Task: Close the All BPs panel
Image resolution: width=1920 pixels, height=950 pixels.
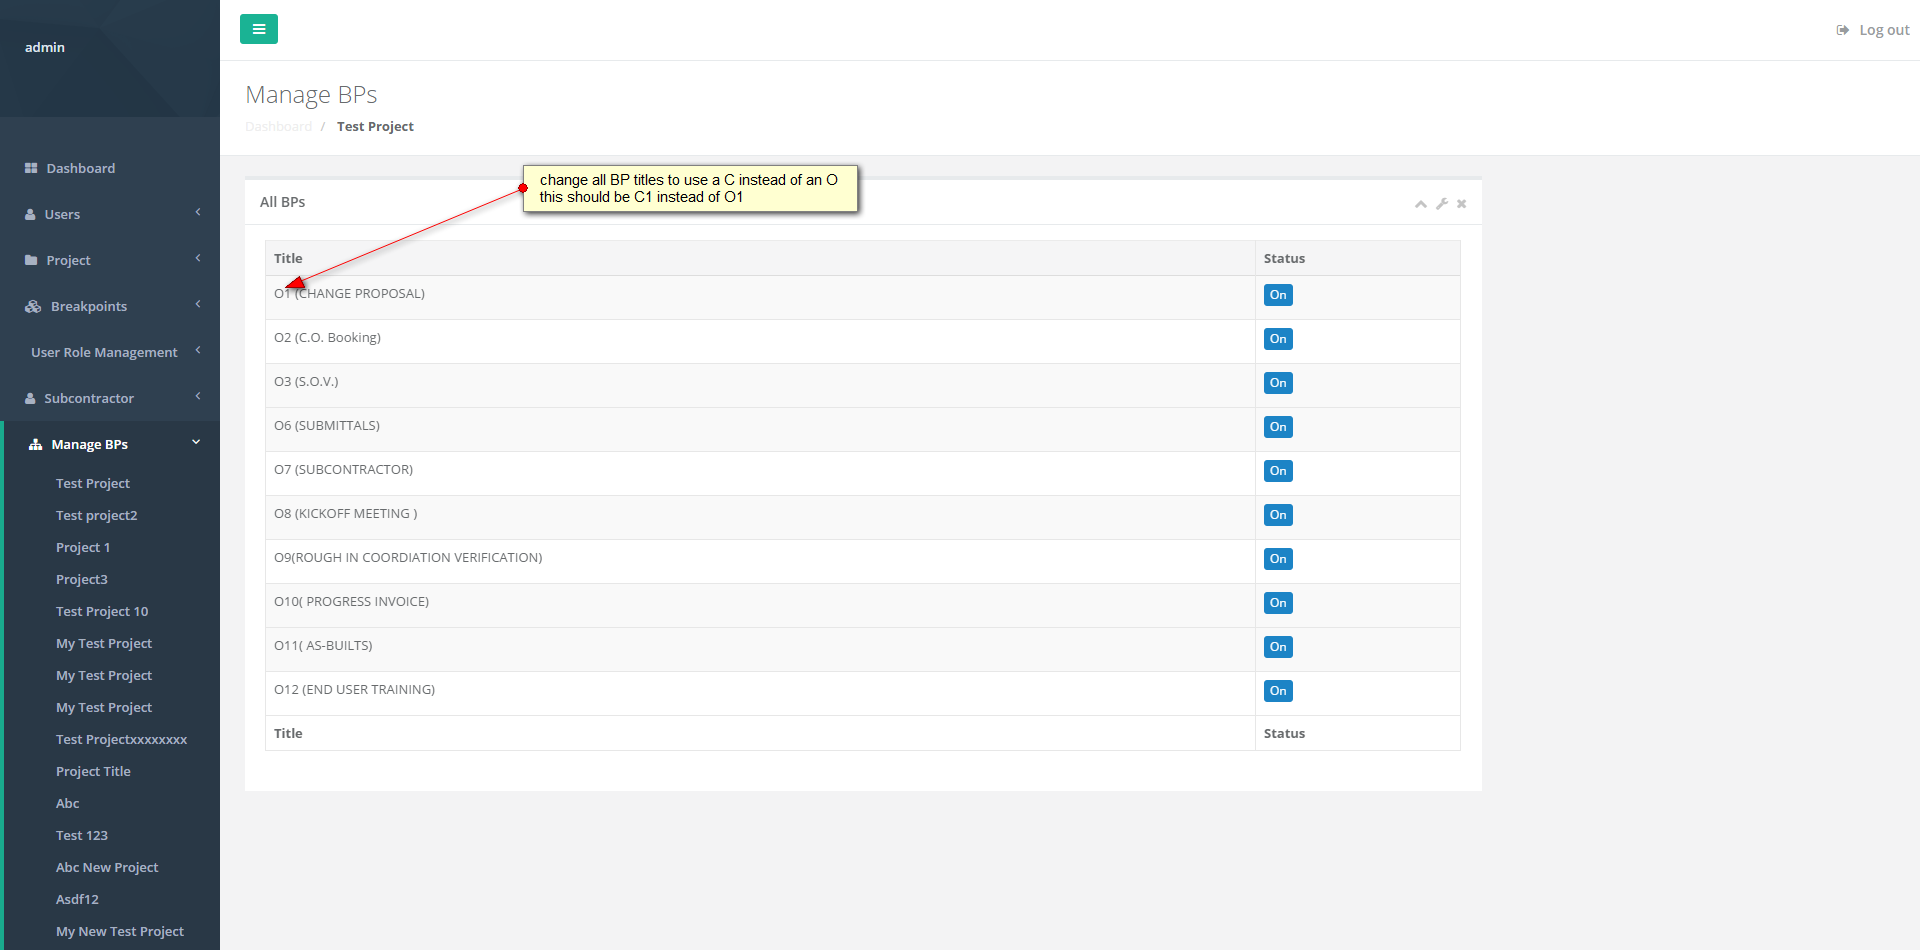Action: click(x=1461, y=204)
